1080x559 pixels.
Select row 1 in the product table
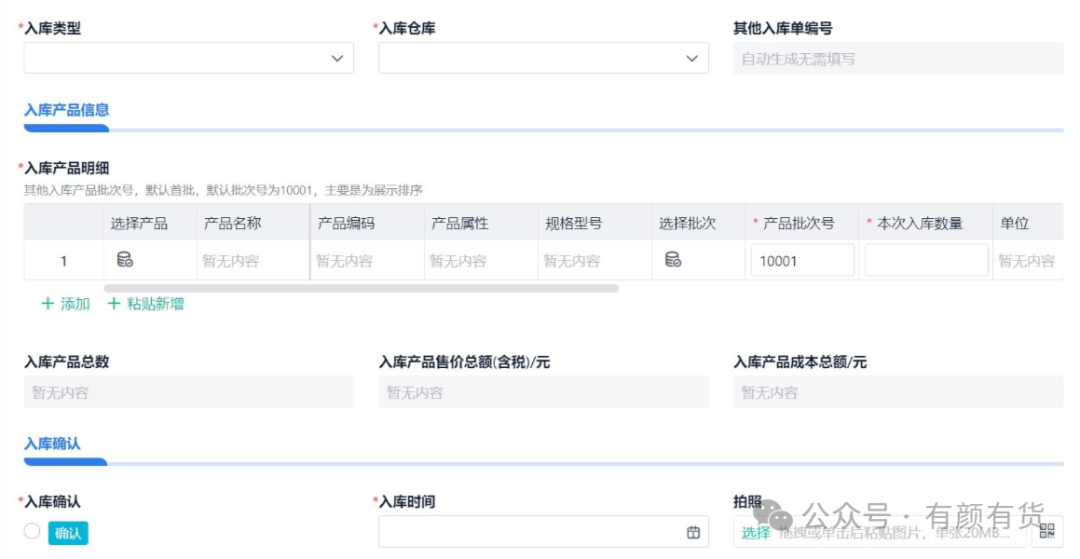[63, 261]
